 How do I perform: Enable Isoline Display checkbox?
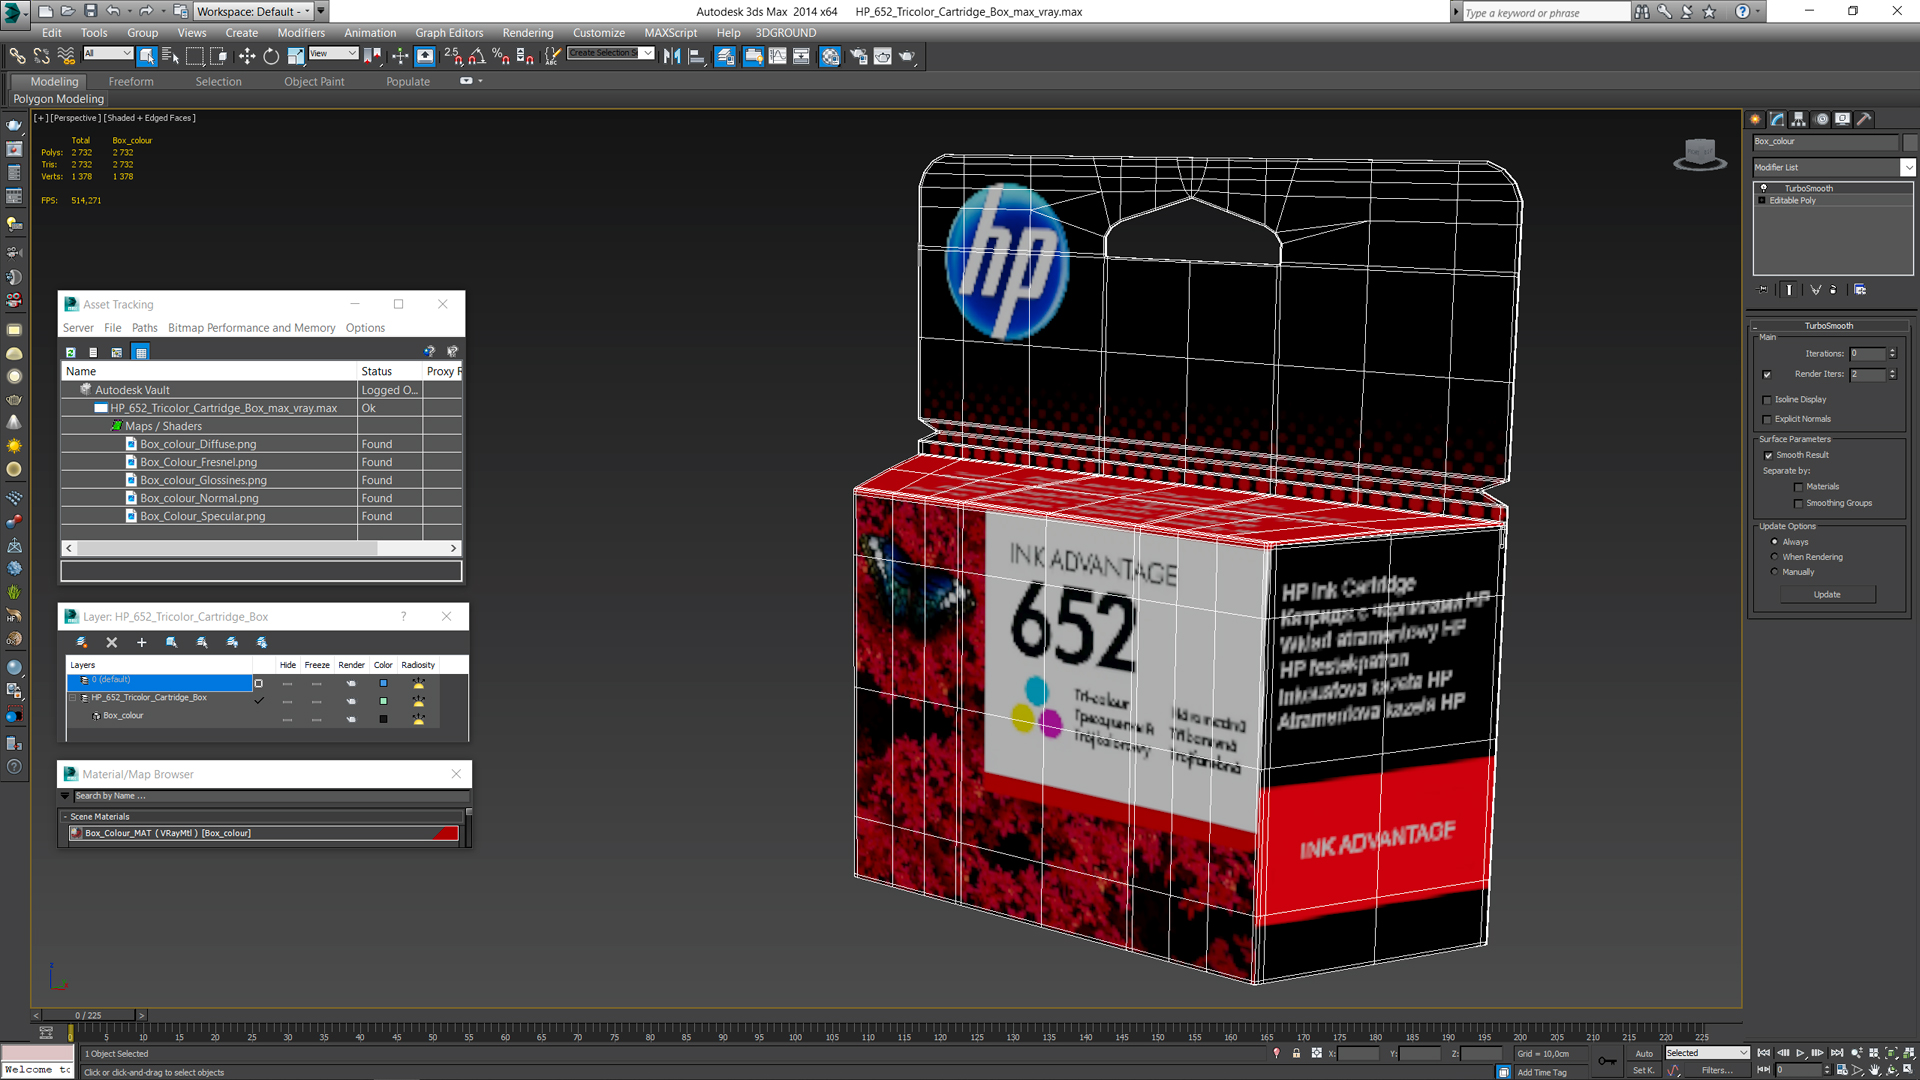[x=1767, y=400]
